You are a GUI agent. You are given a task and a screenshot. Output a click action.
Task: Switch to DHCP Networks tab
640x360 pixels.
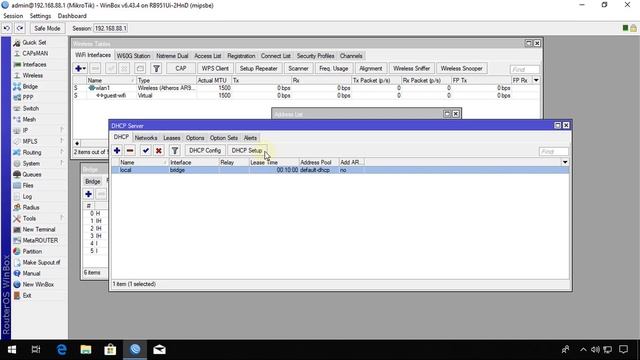146,138
